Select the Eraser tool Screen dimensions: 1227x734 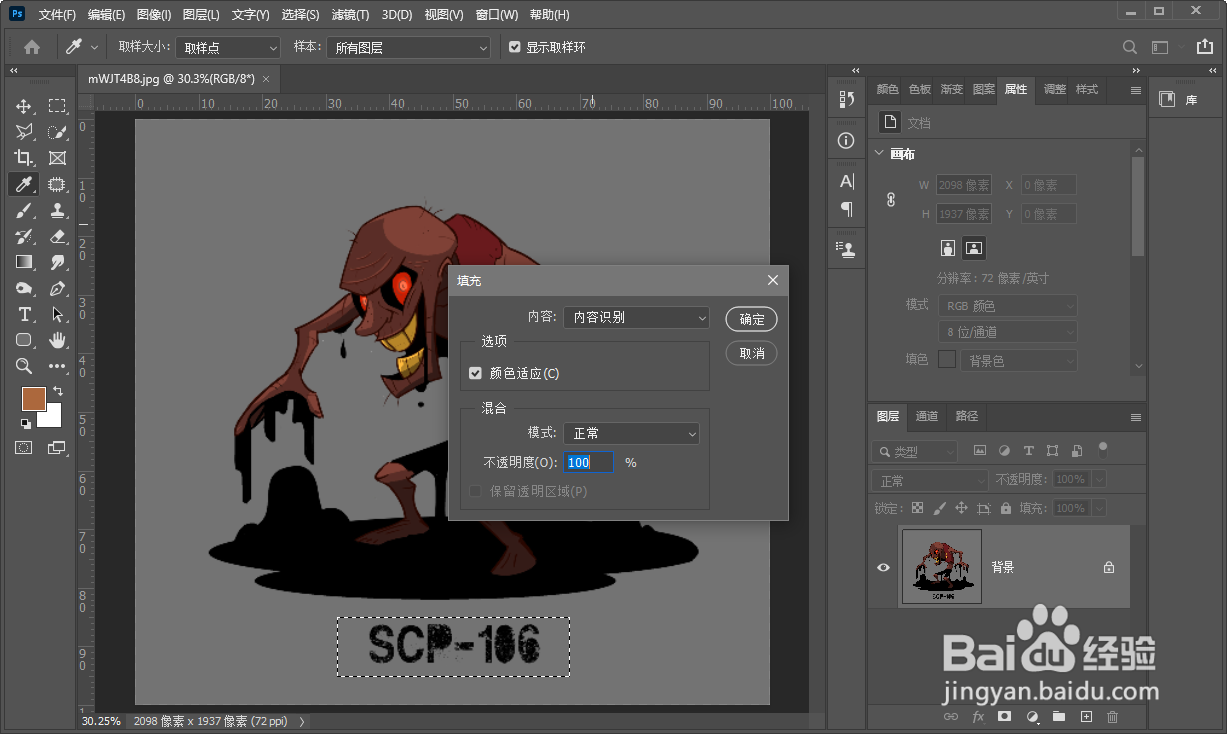58,236
